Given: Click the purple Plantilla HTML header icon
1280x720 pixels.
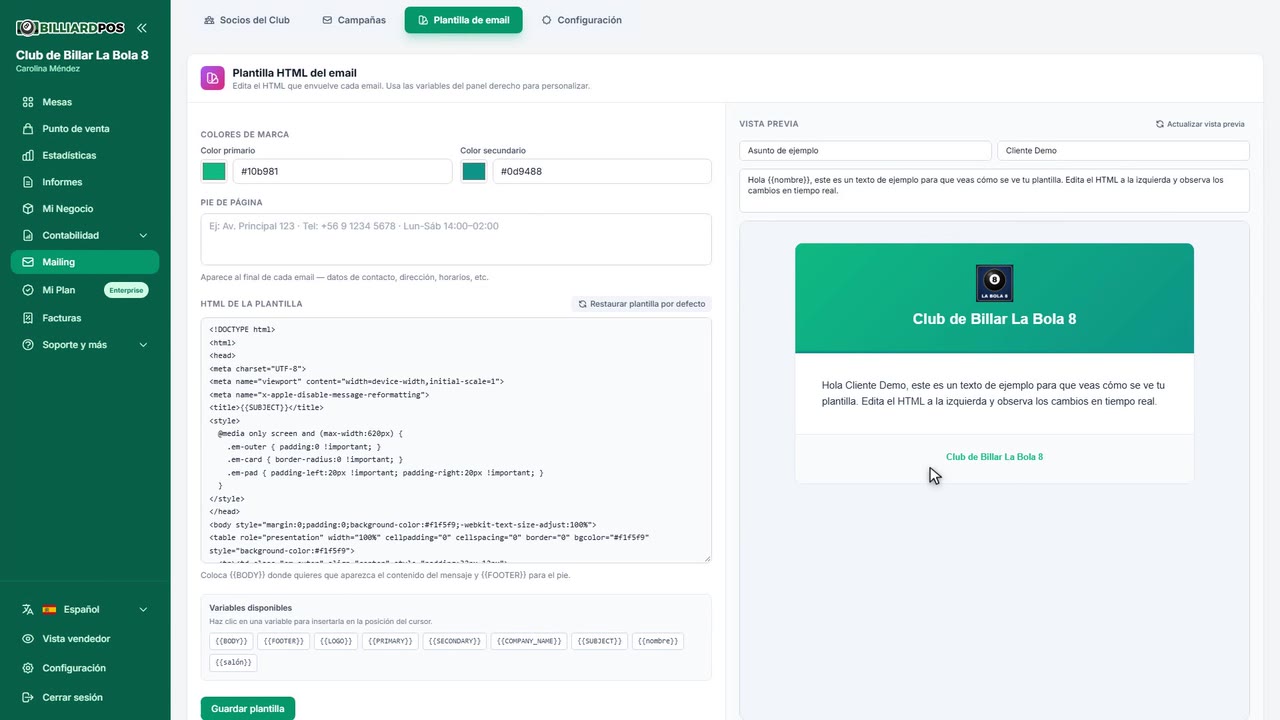Looking at the screenshot, I should point(212,78).
